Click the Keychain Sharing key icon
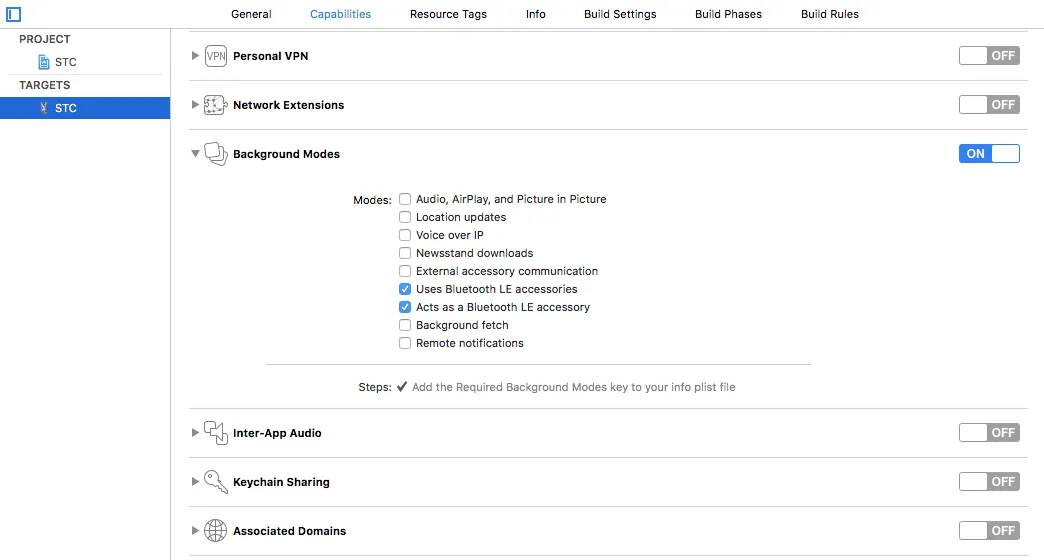 tap(216, 482)
